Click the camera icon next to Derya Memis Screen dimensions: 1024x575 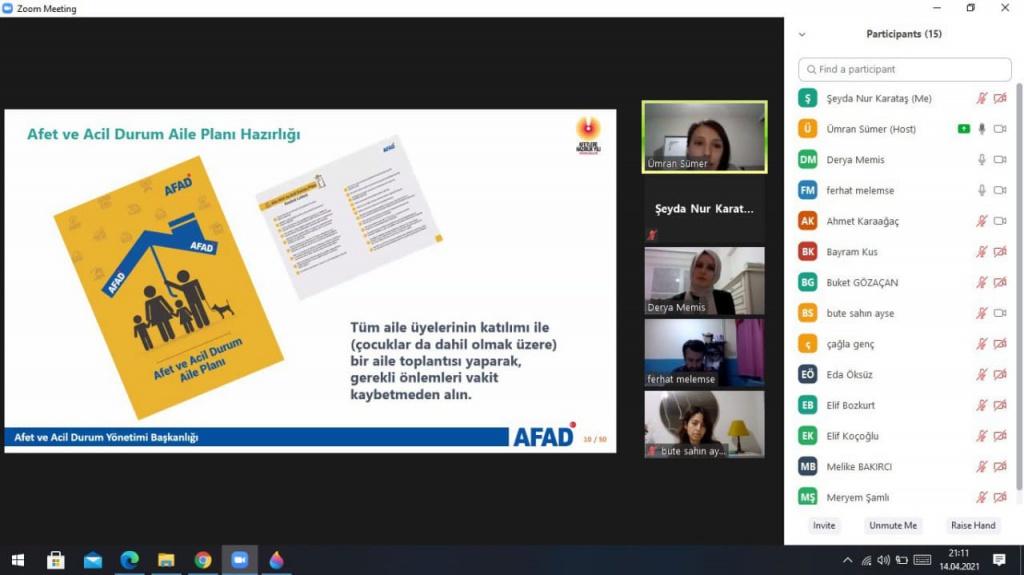[x=1000, y=160]
